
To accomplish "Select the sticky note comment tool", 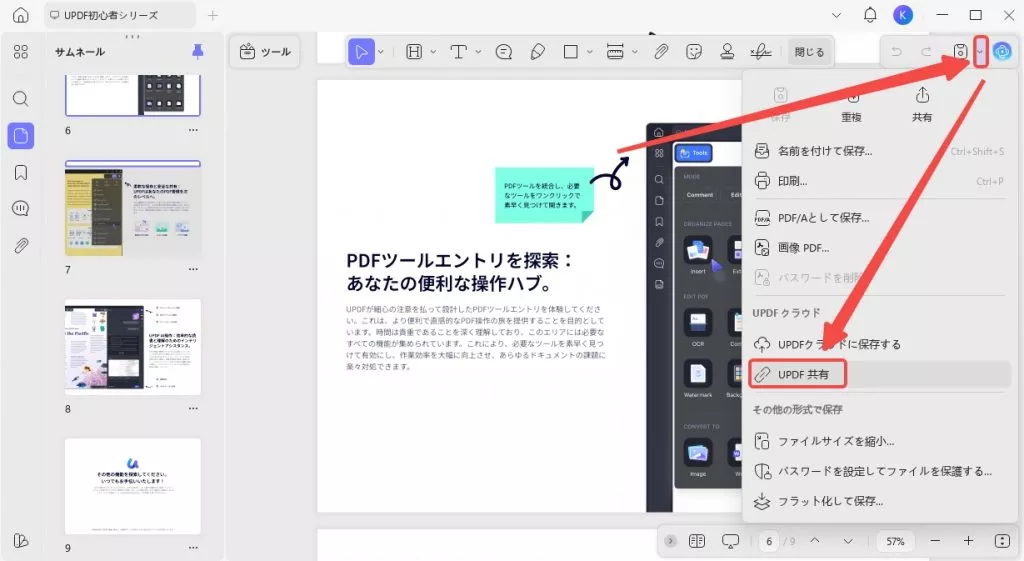I will (504, 52).
